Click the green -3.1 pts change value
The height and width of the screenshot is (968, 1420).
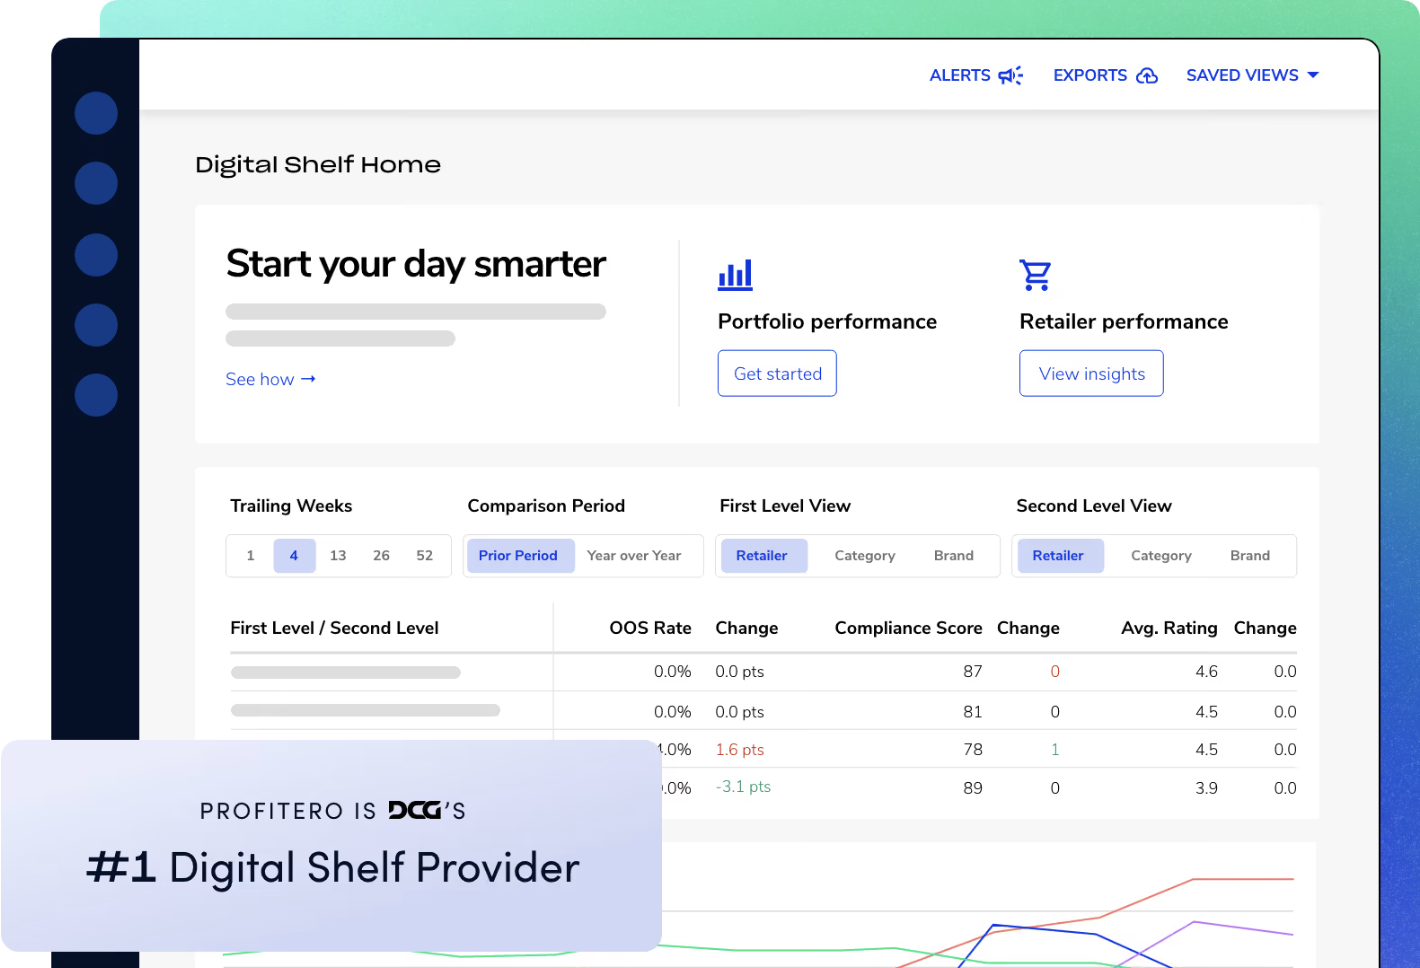click(743, 787)
